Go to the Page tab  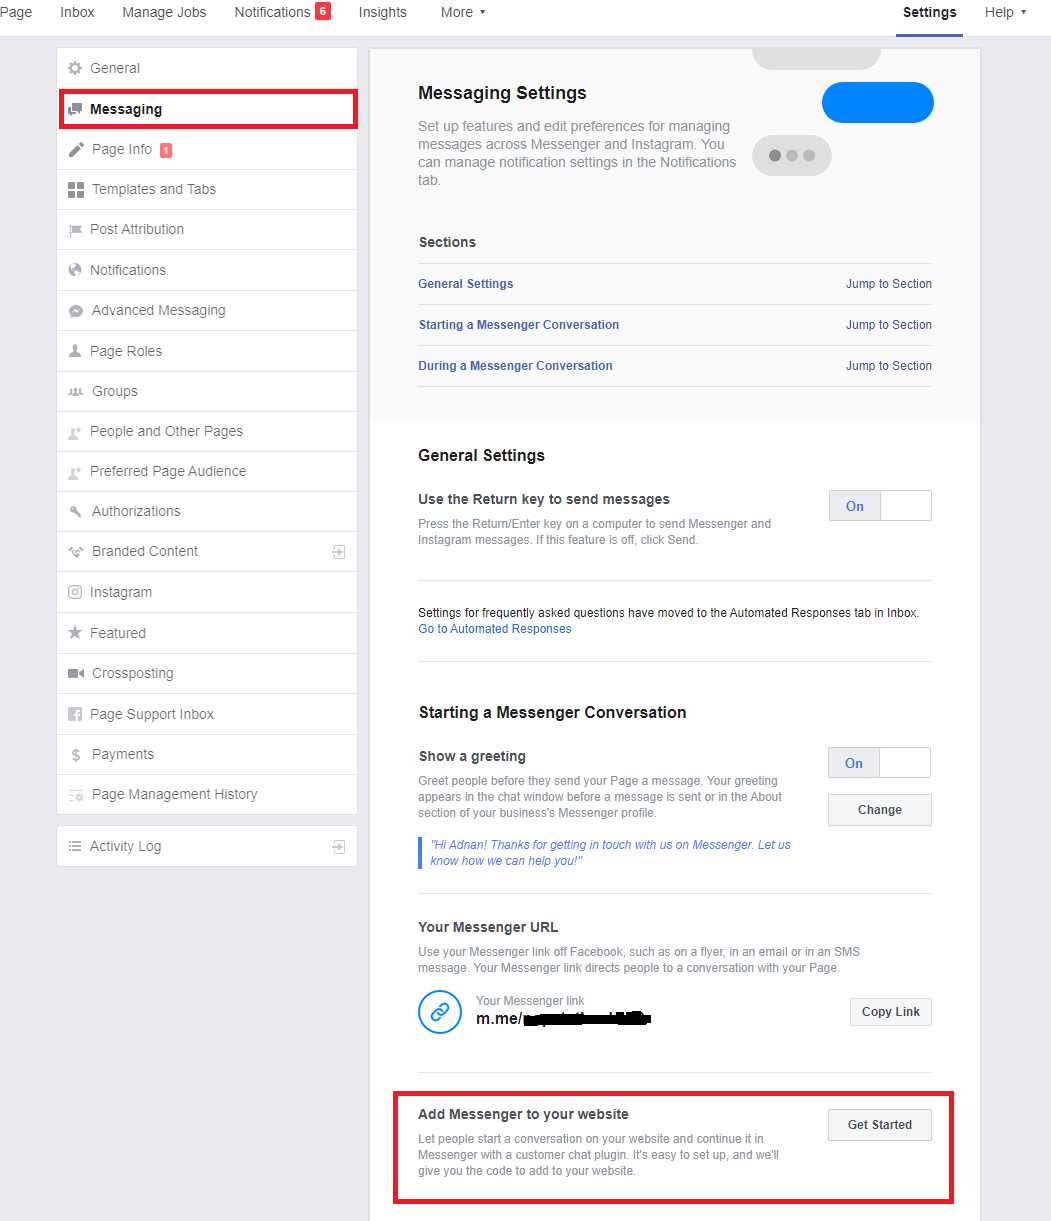16,12
